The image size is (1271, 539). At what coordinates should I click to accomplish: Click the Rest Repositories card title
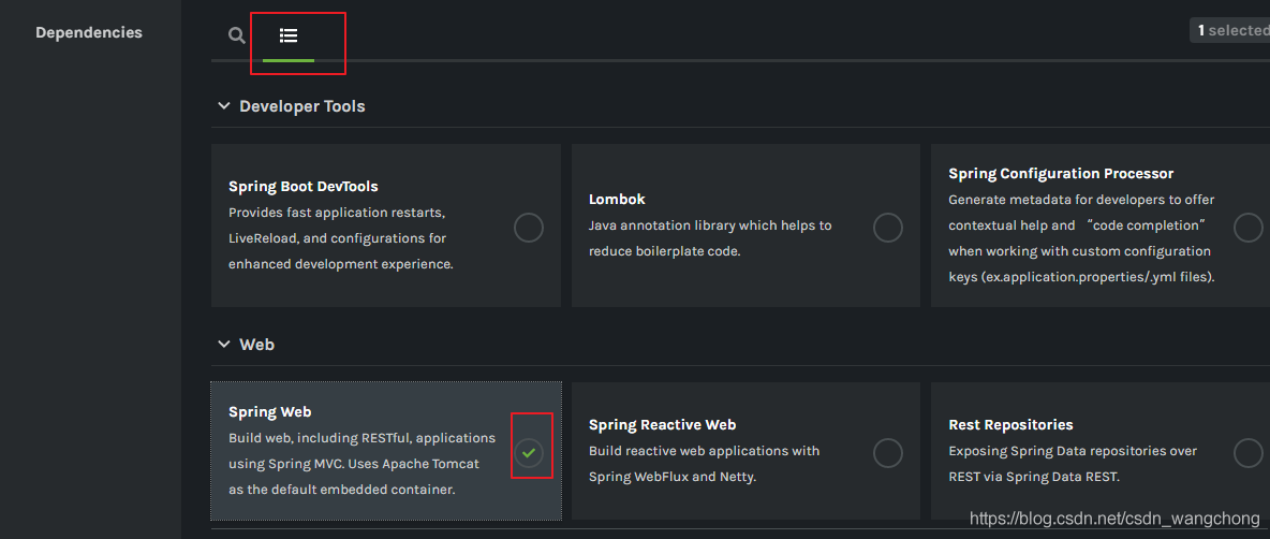pos(1011,425)
